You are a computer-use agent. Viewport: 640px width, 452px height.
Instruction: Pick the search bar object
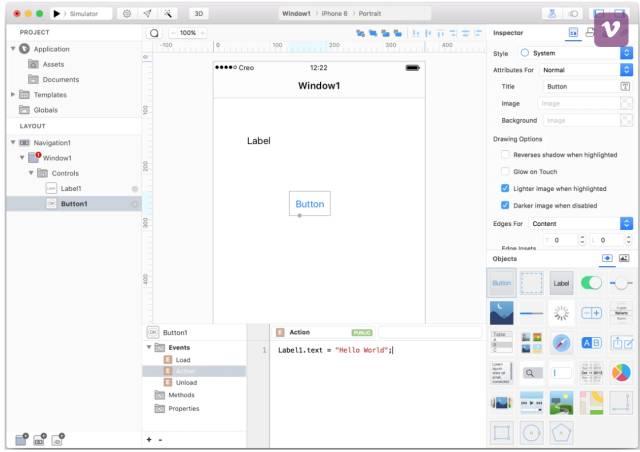click(x=531, y=372)
